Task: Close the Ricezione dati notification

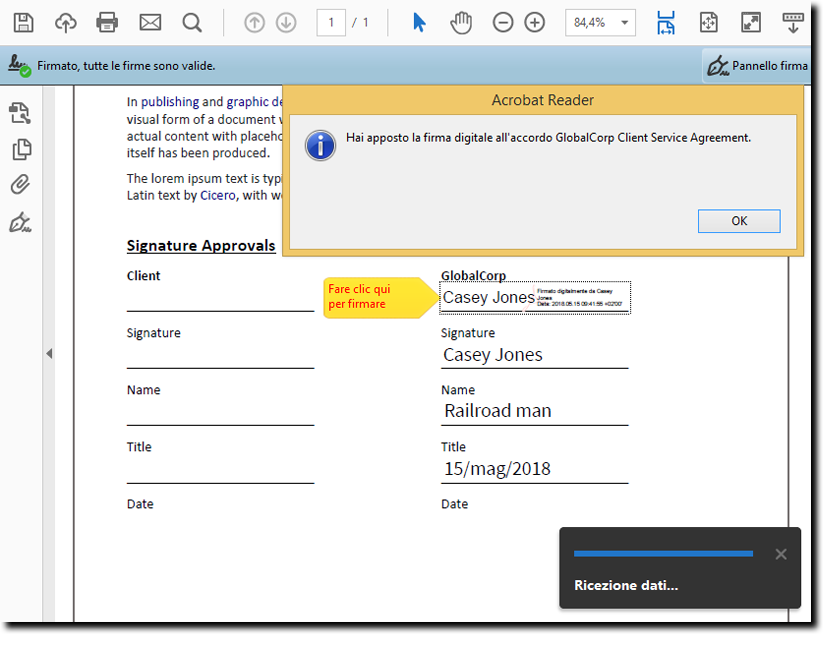Action: click(x=781, y=554)
